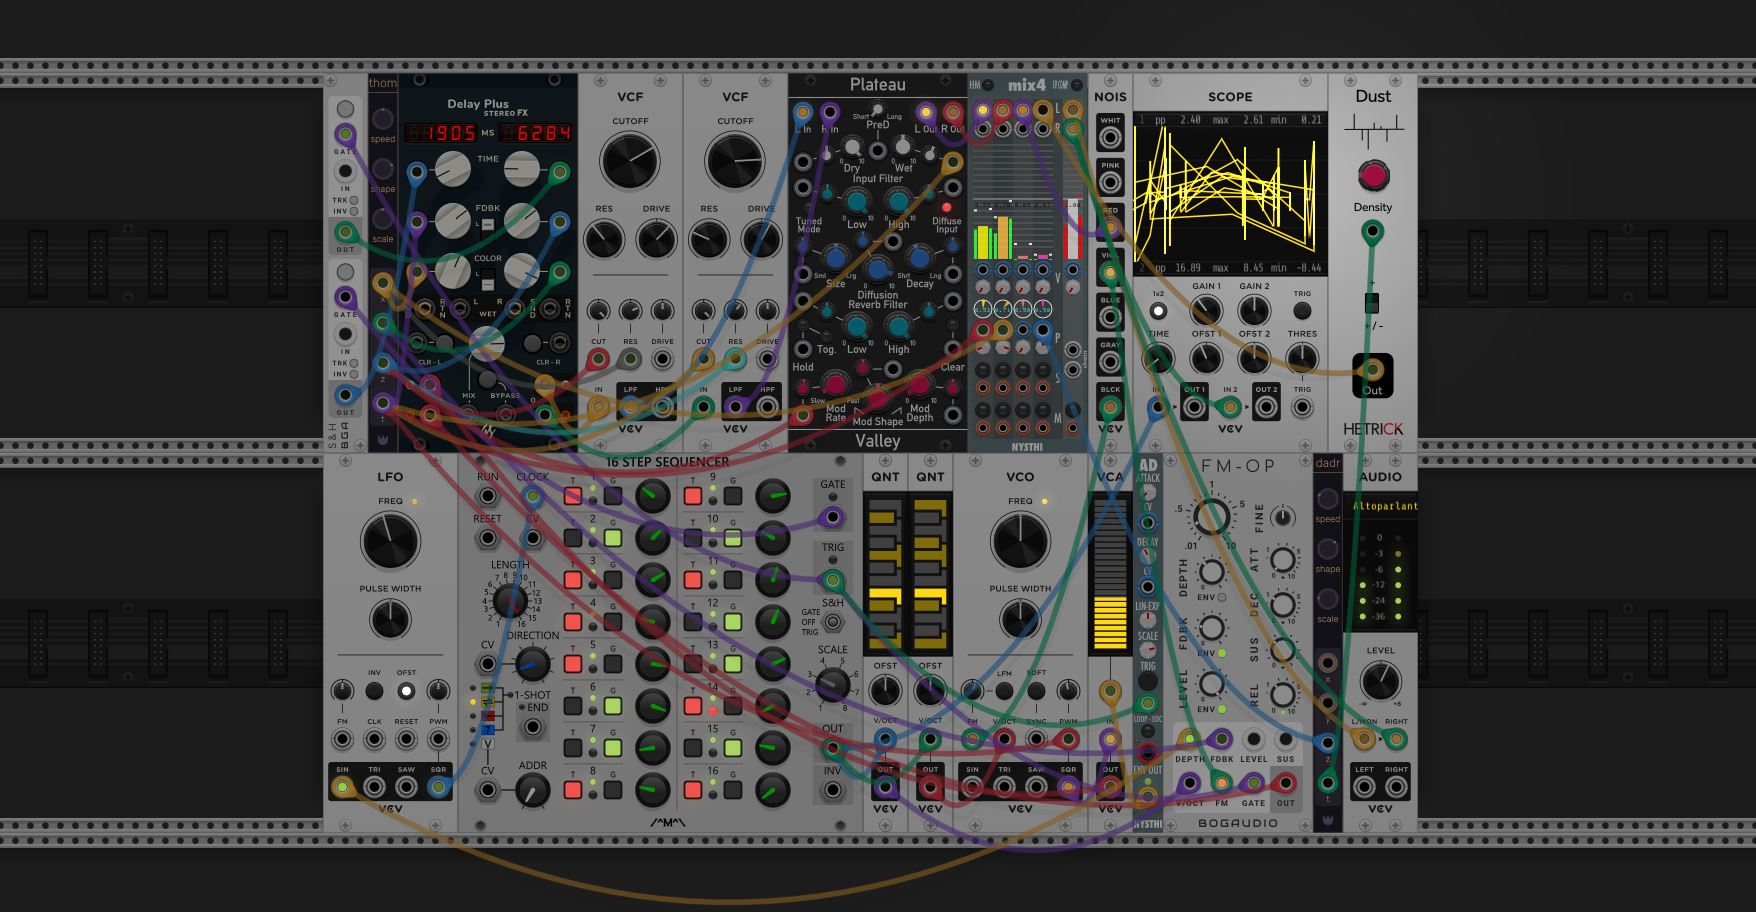Viewport: 1756px width, 912px height.
Task: Toggle the LFO OFST button
Action: click(406, 691)
